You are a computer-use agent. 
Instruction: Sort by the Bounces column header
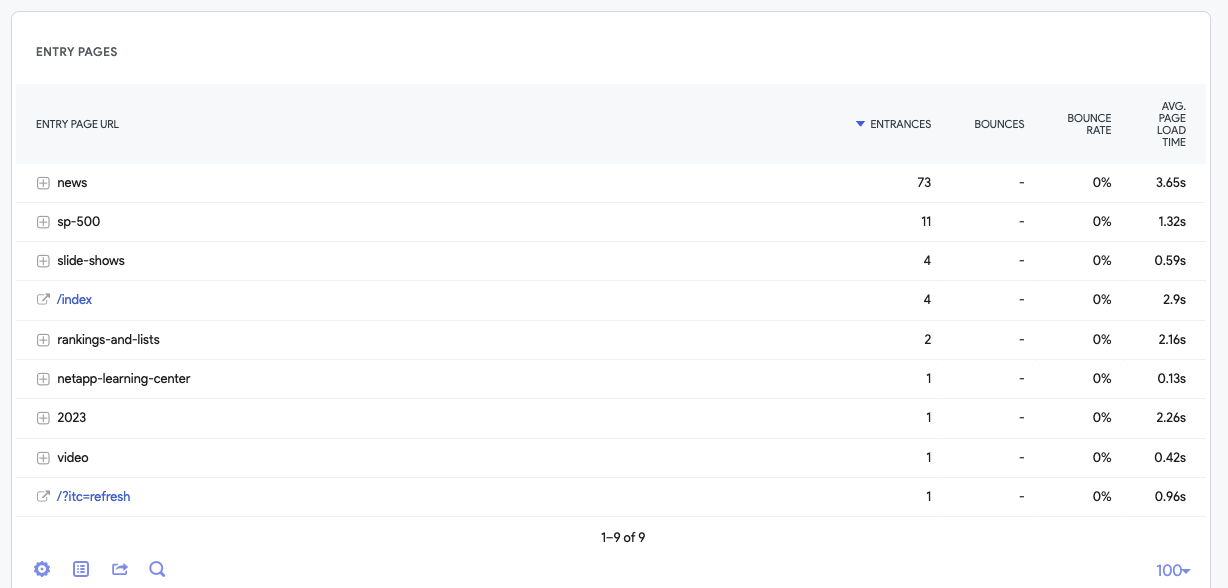pyautogui.click(x=999, y=124)
